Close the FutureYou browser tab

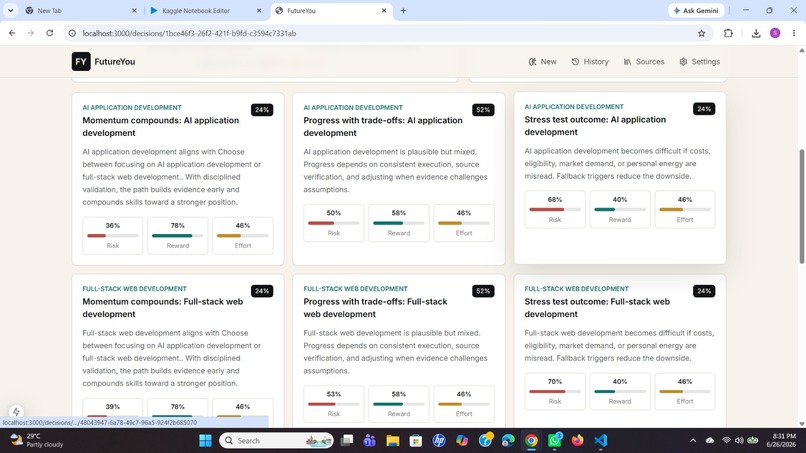(x=383, y=10)
